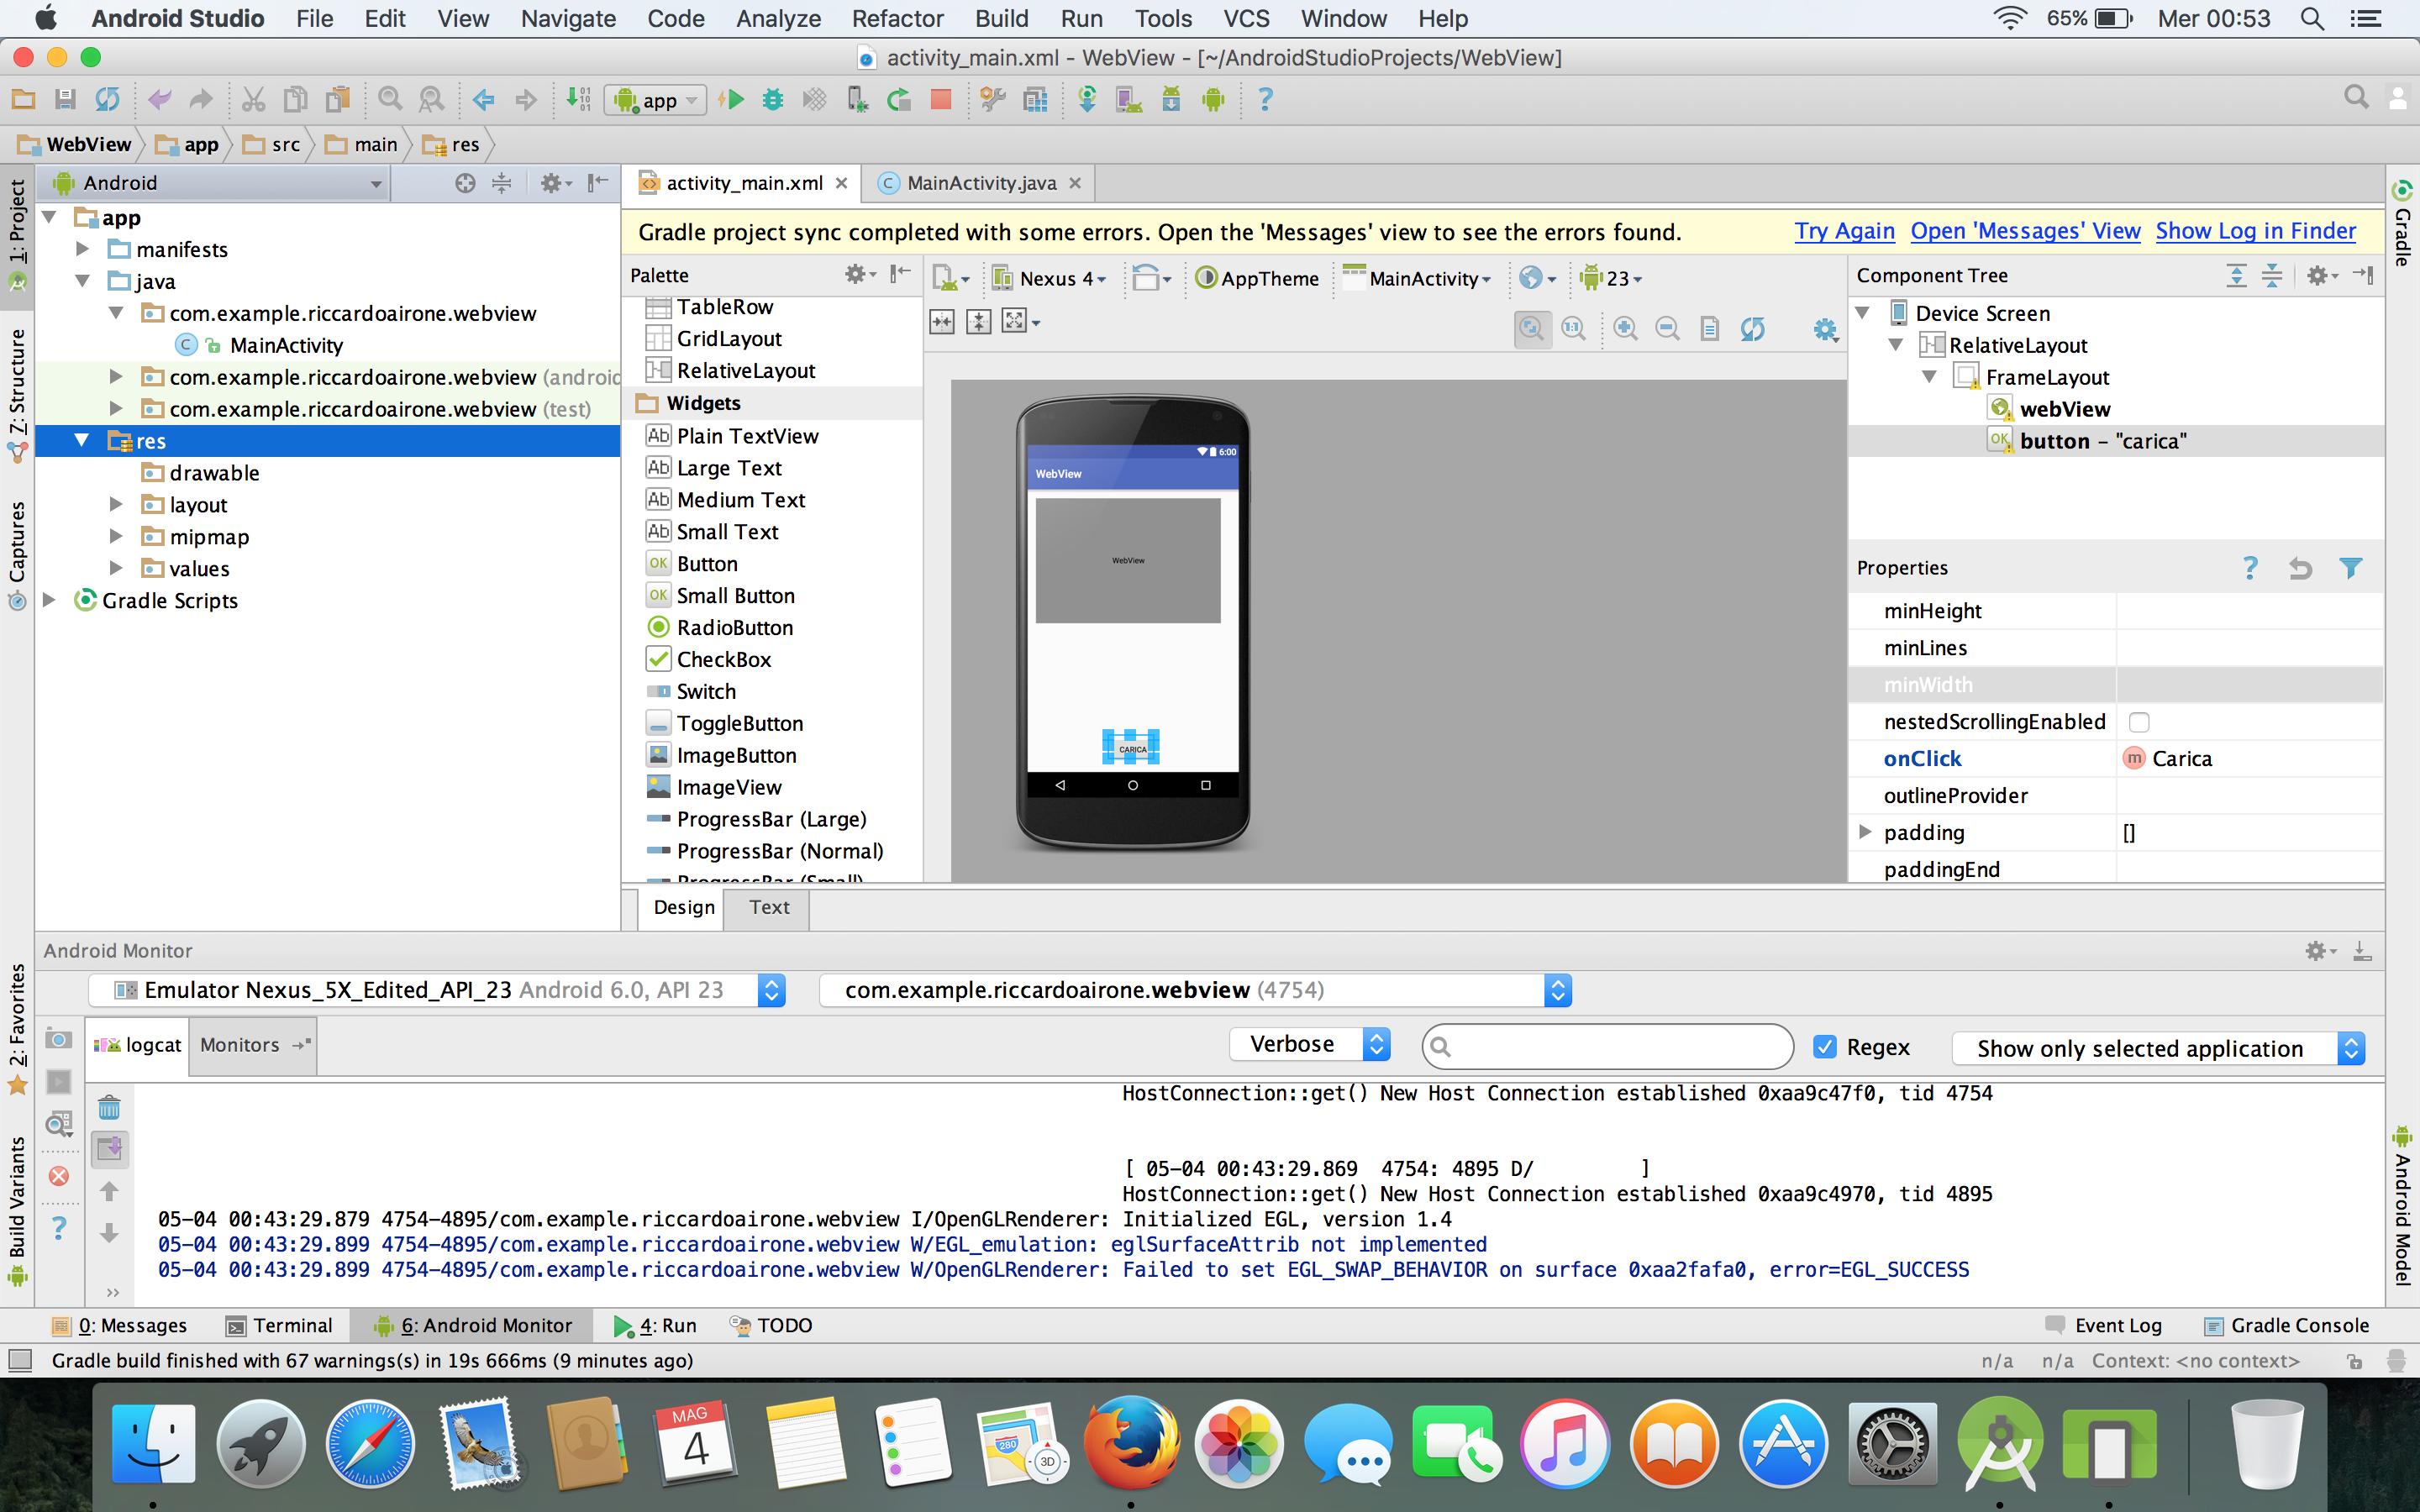This screenshot has width=2420, height=1512.
Task: Click the Properties restore default icon
Action: (x=2300, y=568)
